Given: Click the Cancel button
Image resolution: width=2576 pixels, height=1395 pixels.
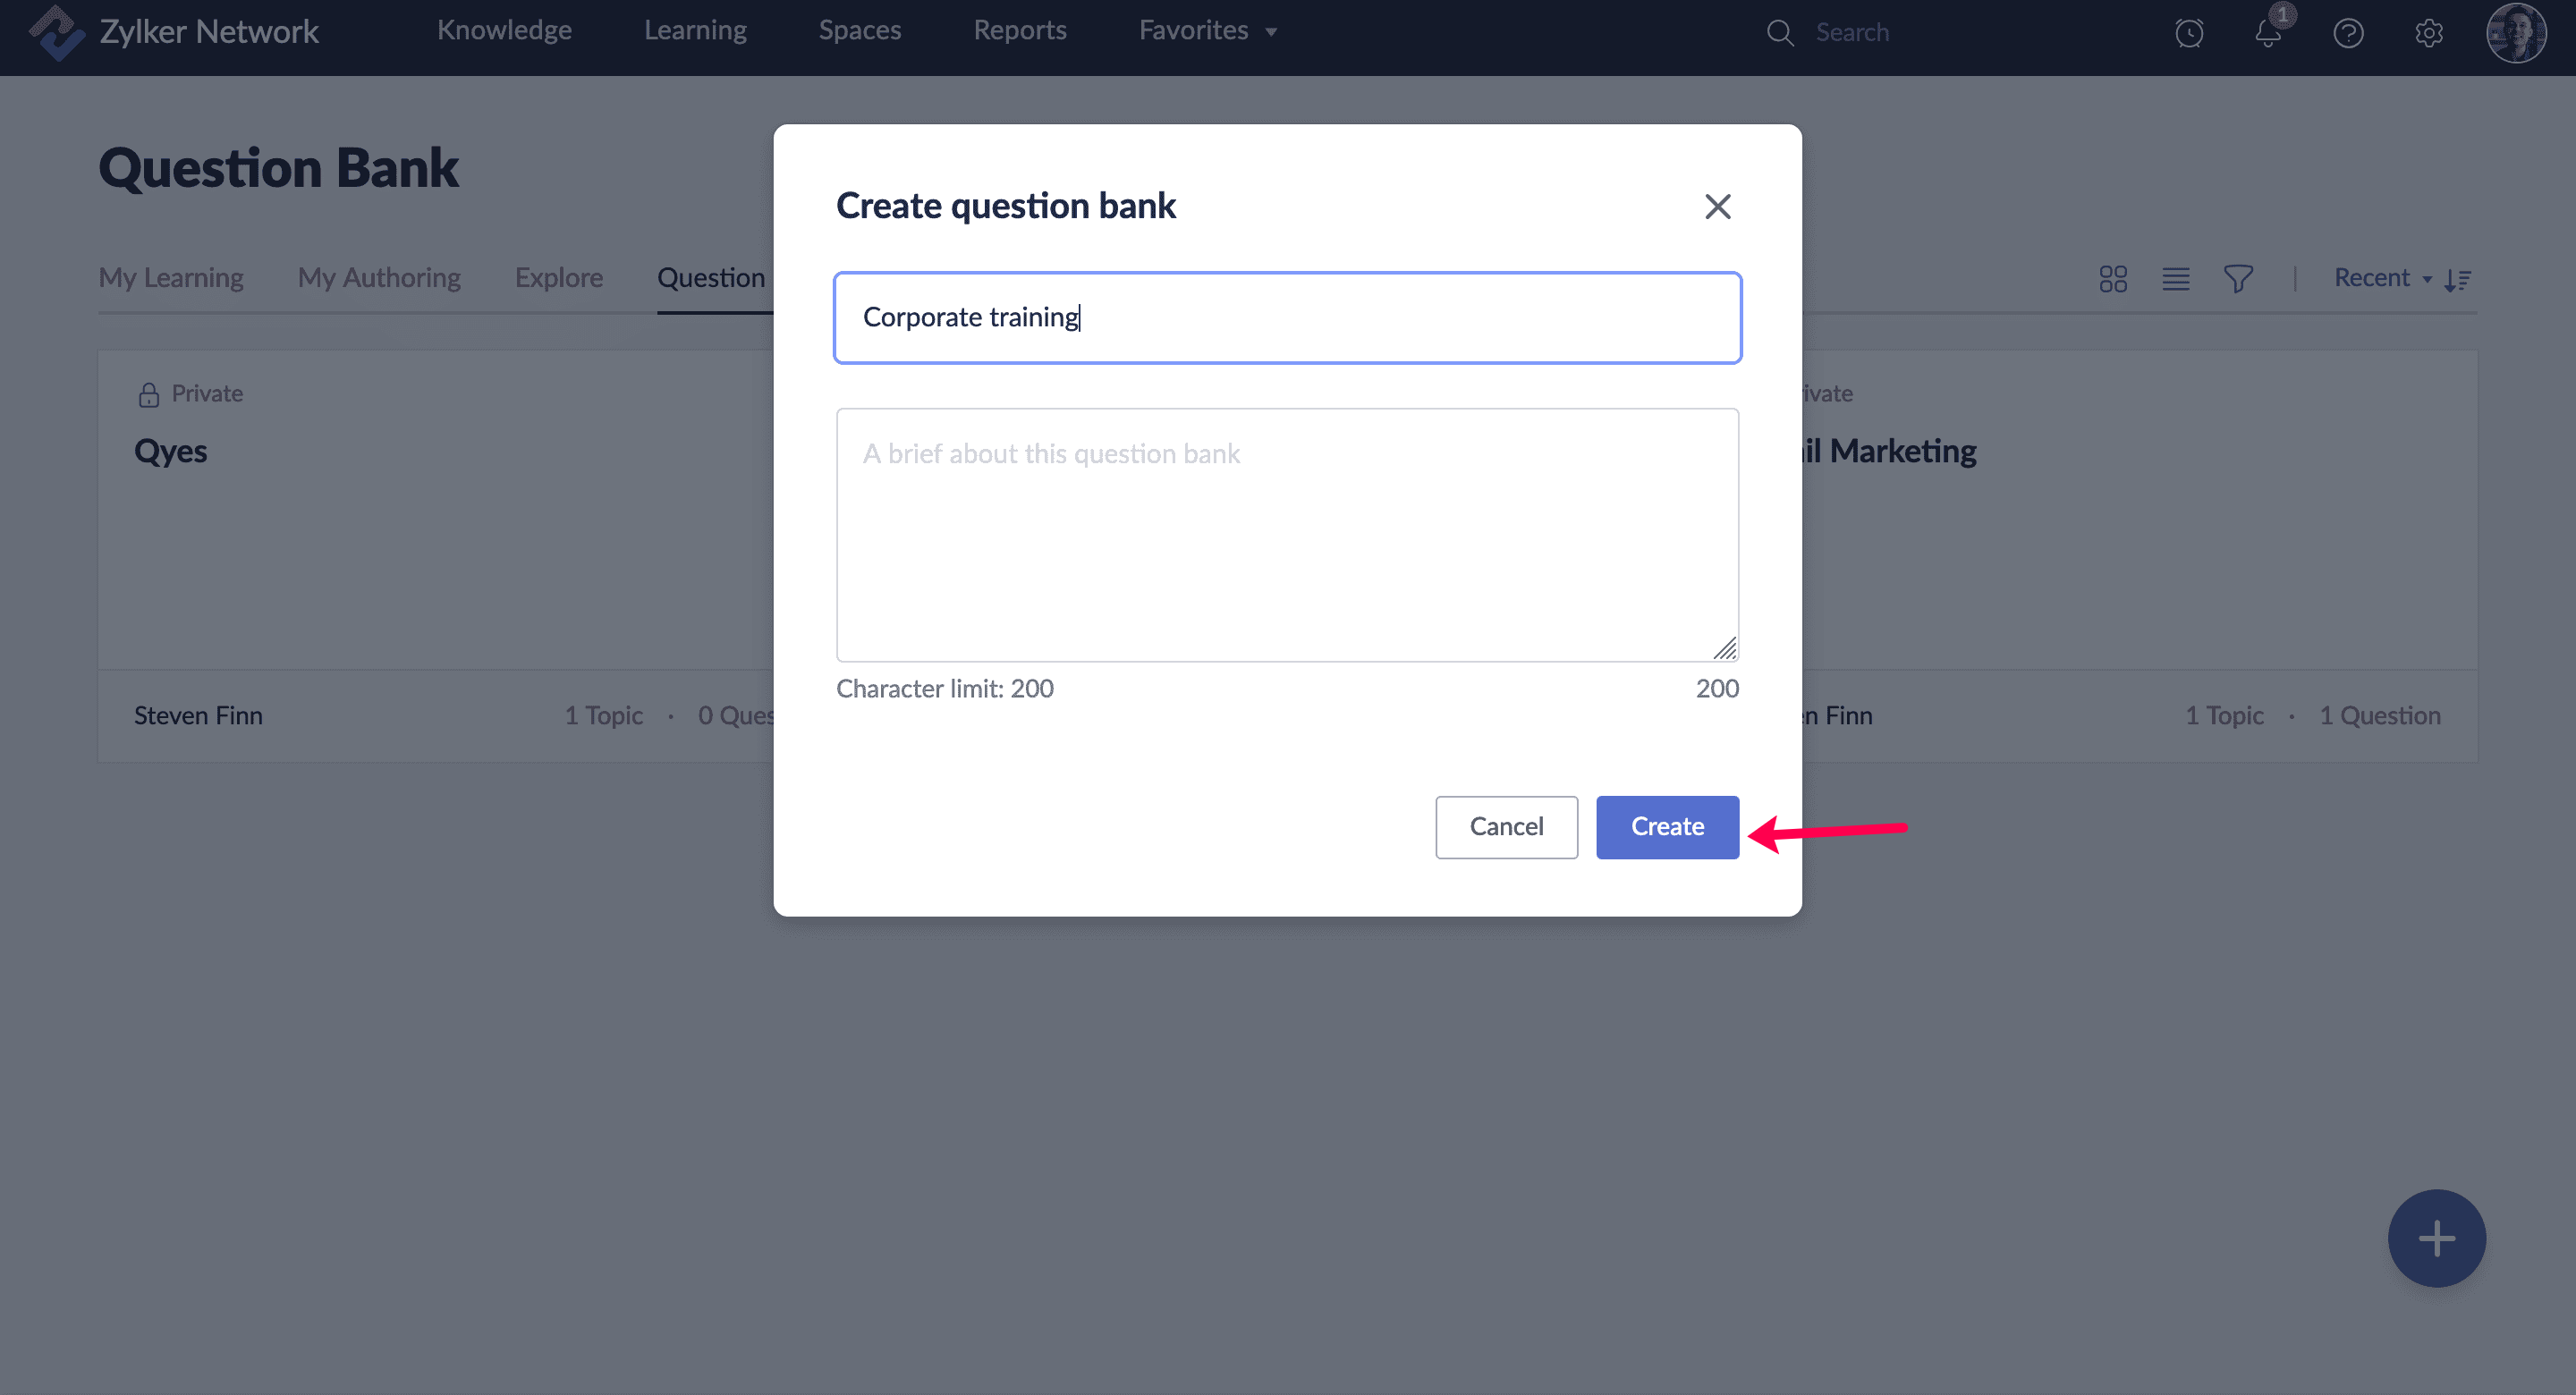Looking at the screenshot, I should (1506, 827).
